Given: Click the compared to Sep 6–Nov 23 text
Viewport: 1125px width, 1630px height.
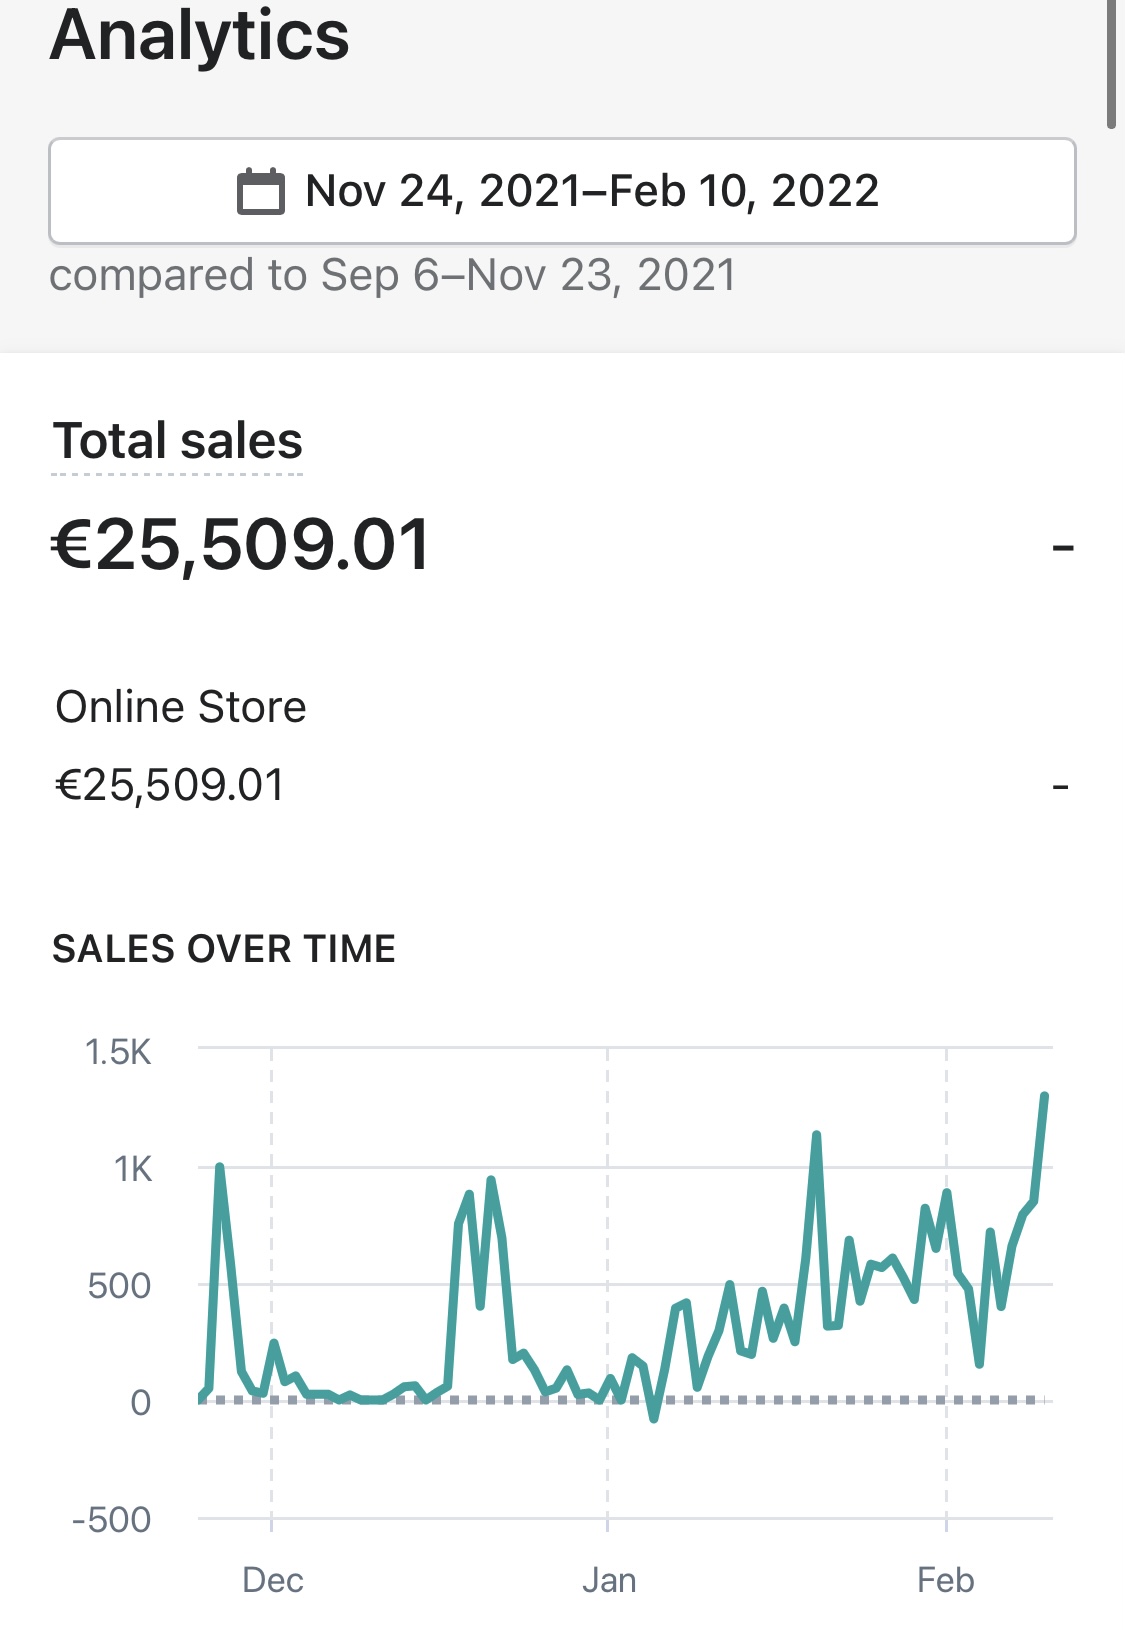Looking at the screenshot, I should (x=393, y=275).
